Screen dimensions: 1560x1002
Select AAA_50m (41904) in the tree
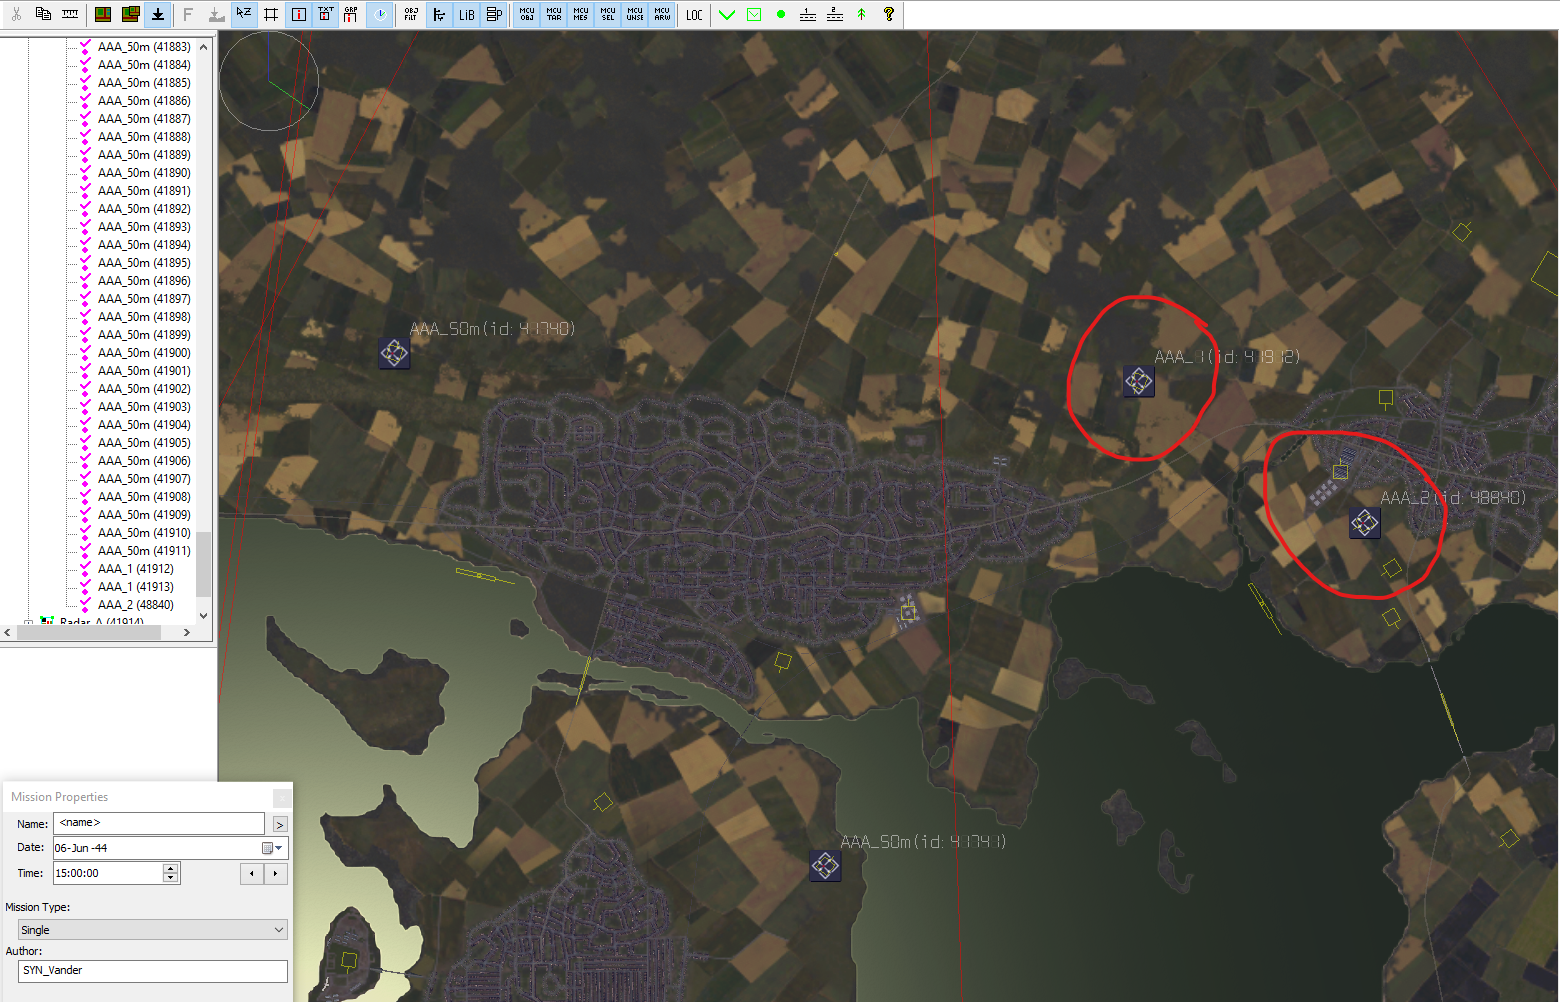pos(144,425)
